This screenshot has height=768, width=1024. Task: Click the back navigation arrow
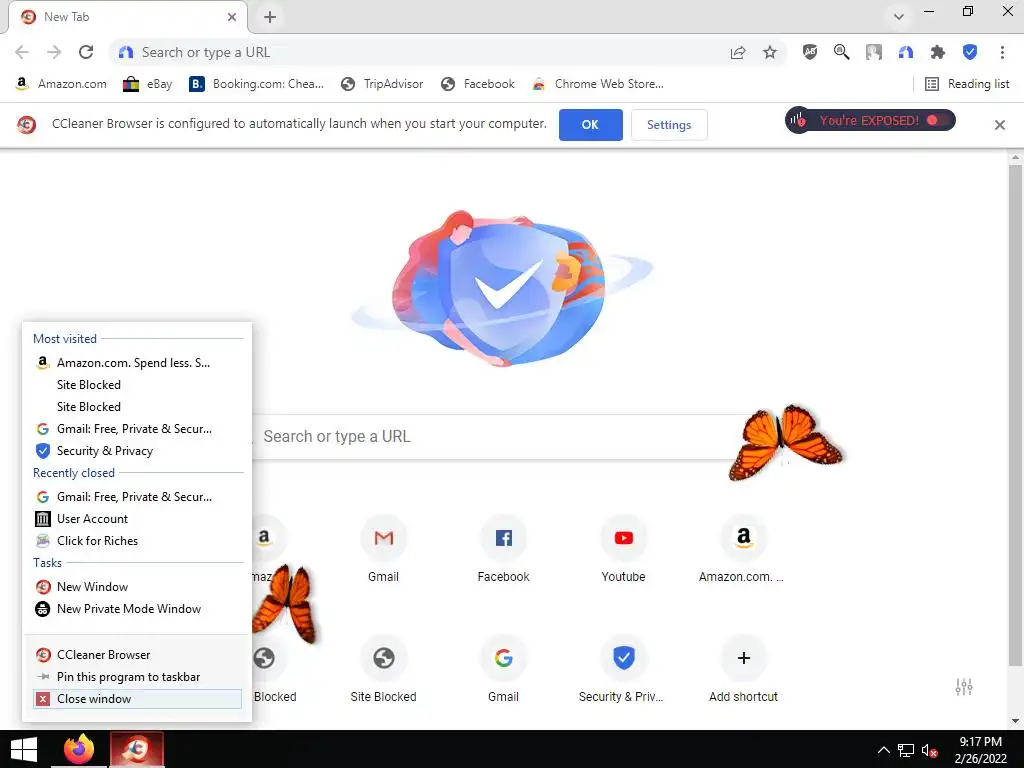pyautogui.click(x=22, y=52)
